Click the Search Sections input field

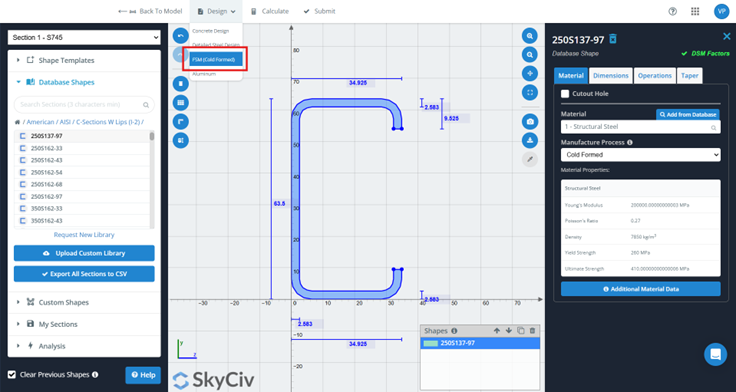click(x=84, y=105)
